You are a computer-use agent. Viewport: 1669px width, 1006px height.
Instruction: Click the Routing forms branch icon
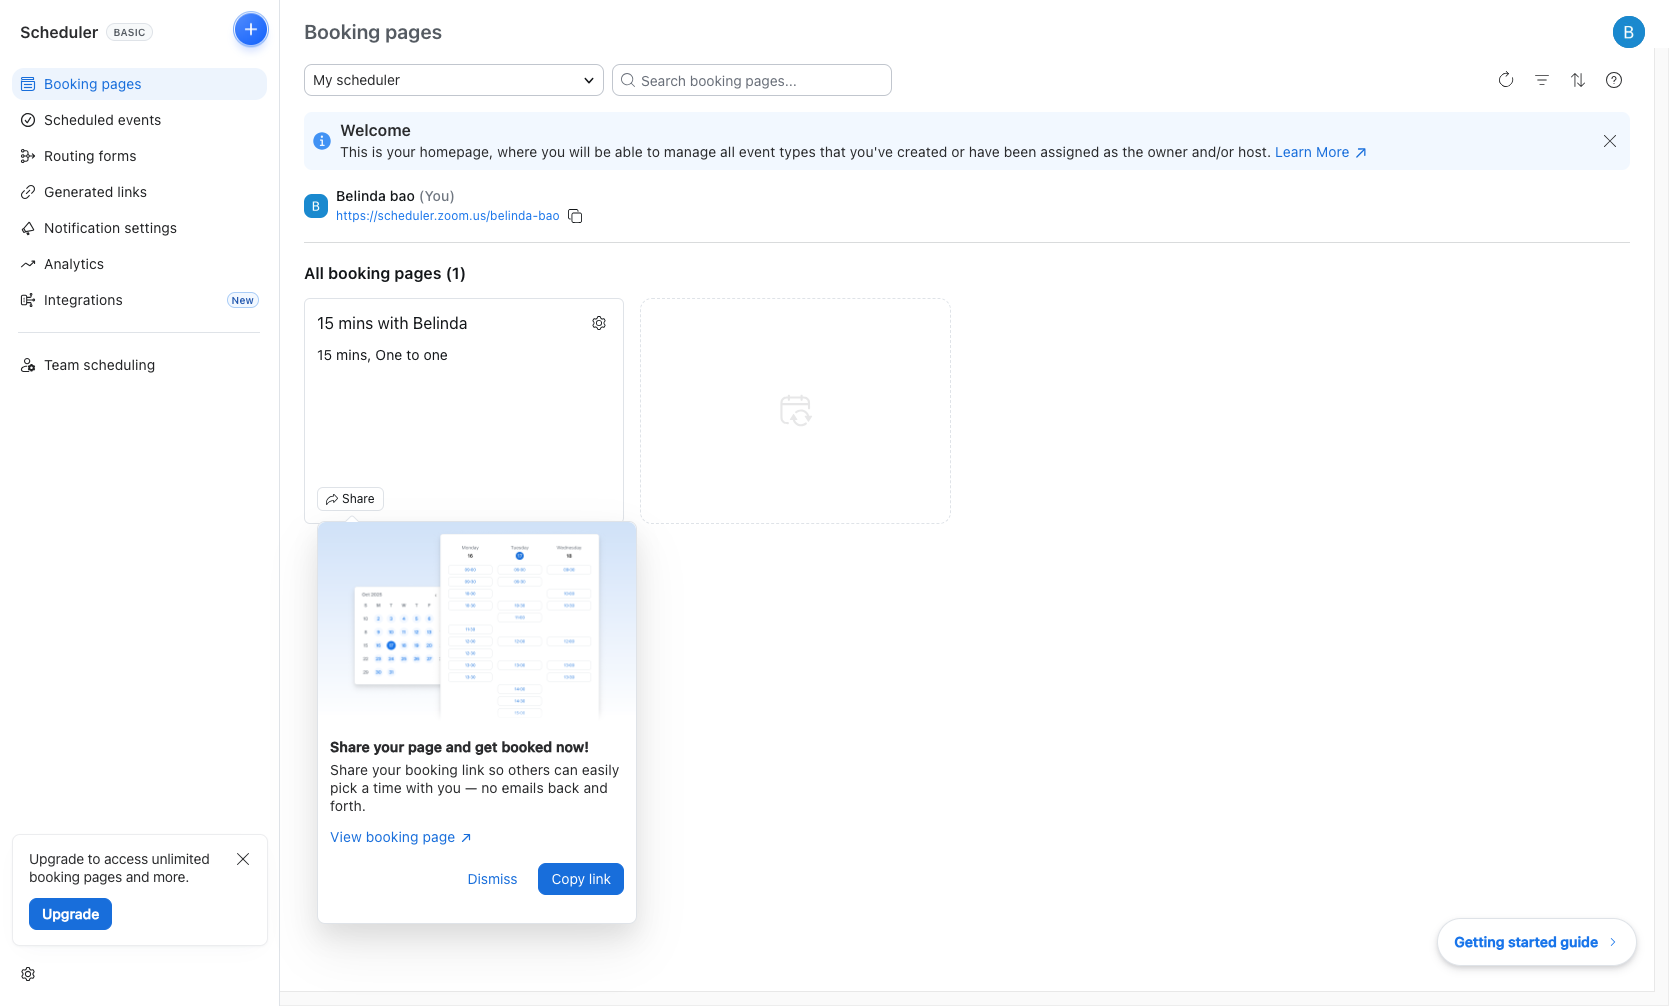[28, 156]
